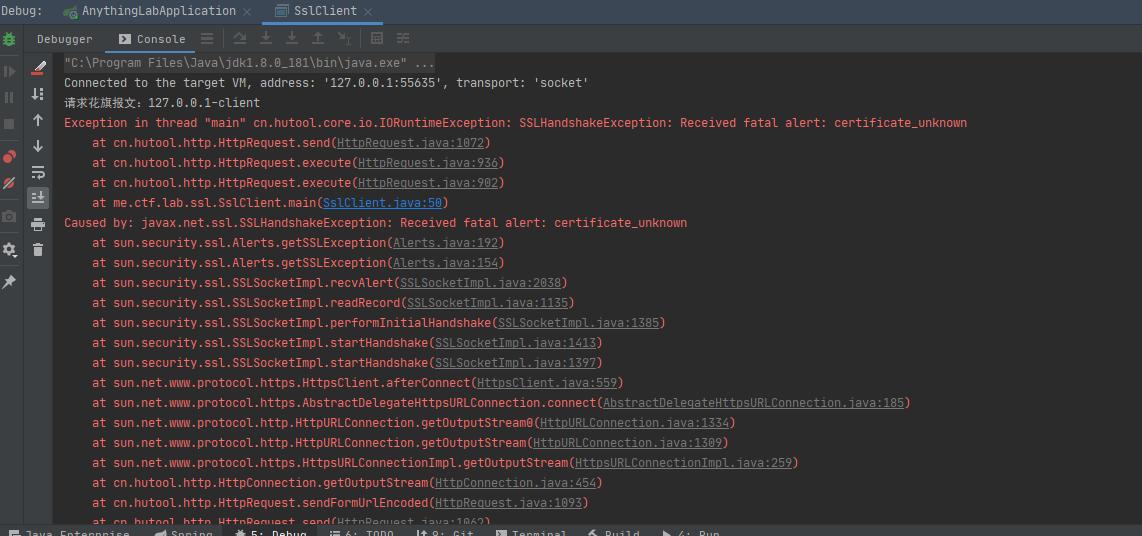Image resolution: width=1142 pixels, height=536 pixels.
Task: Click the Pause Program icon
Action: pyautogui.click(x=9, y=97)
